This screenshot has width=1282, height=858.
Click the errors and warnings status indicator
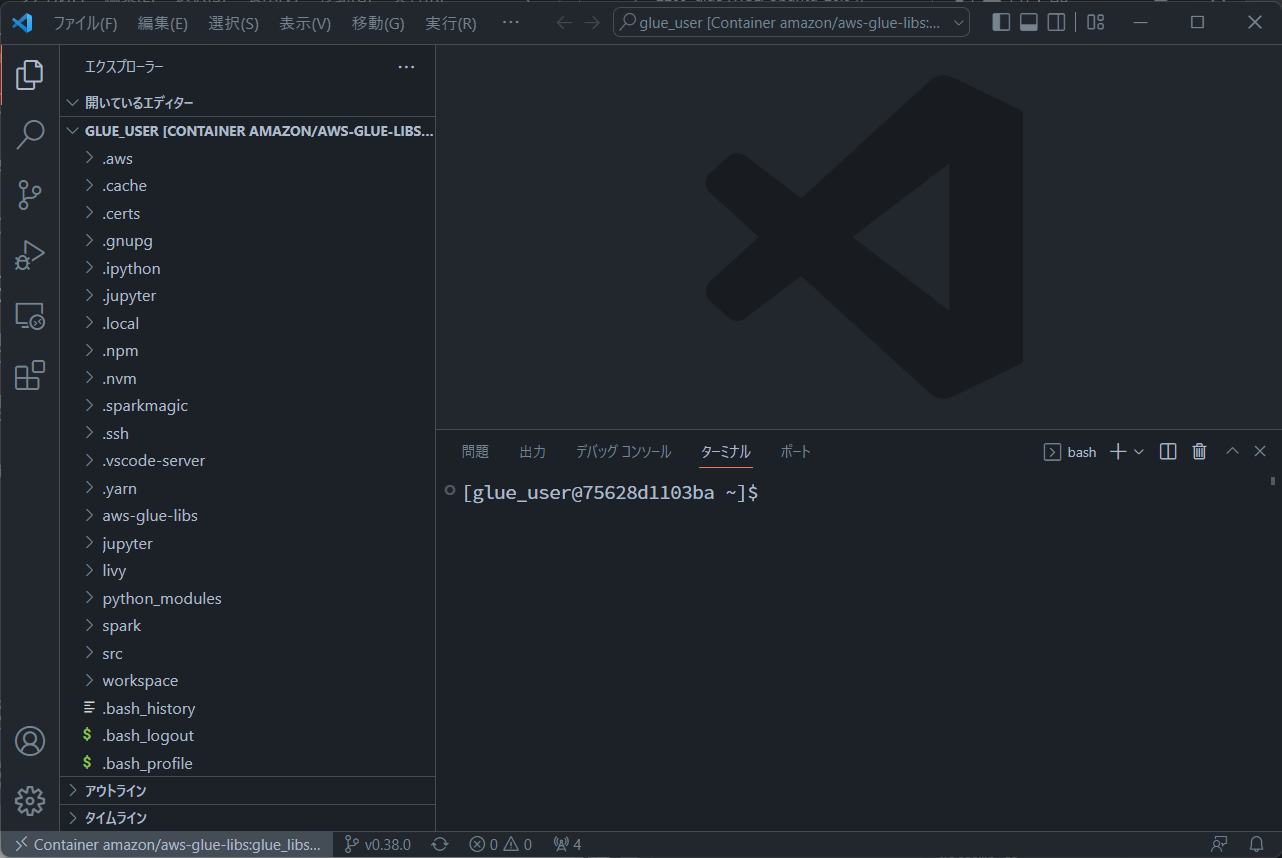coord(500,845)
